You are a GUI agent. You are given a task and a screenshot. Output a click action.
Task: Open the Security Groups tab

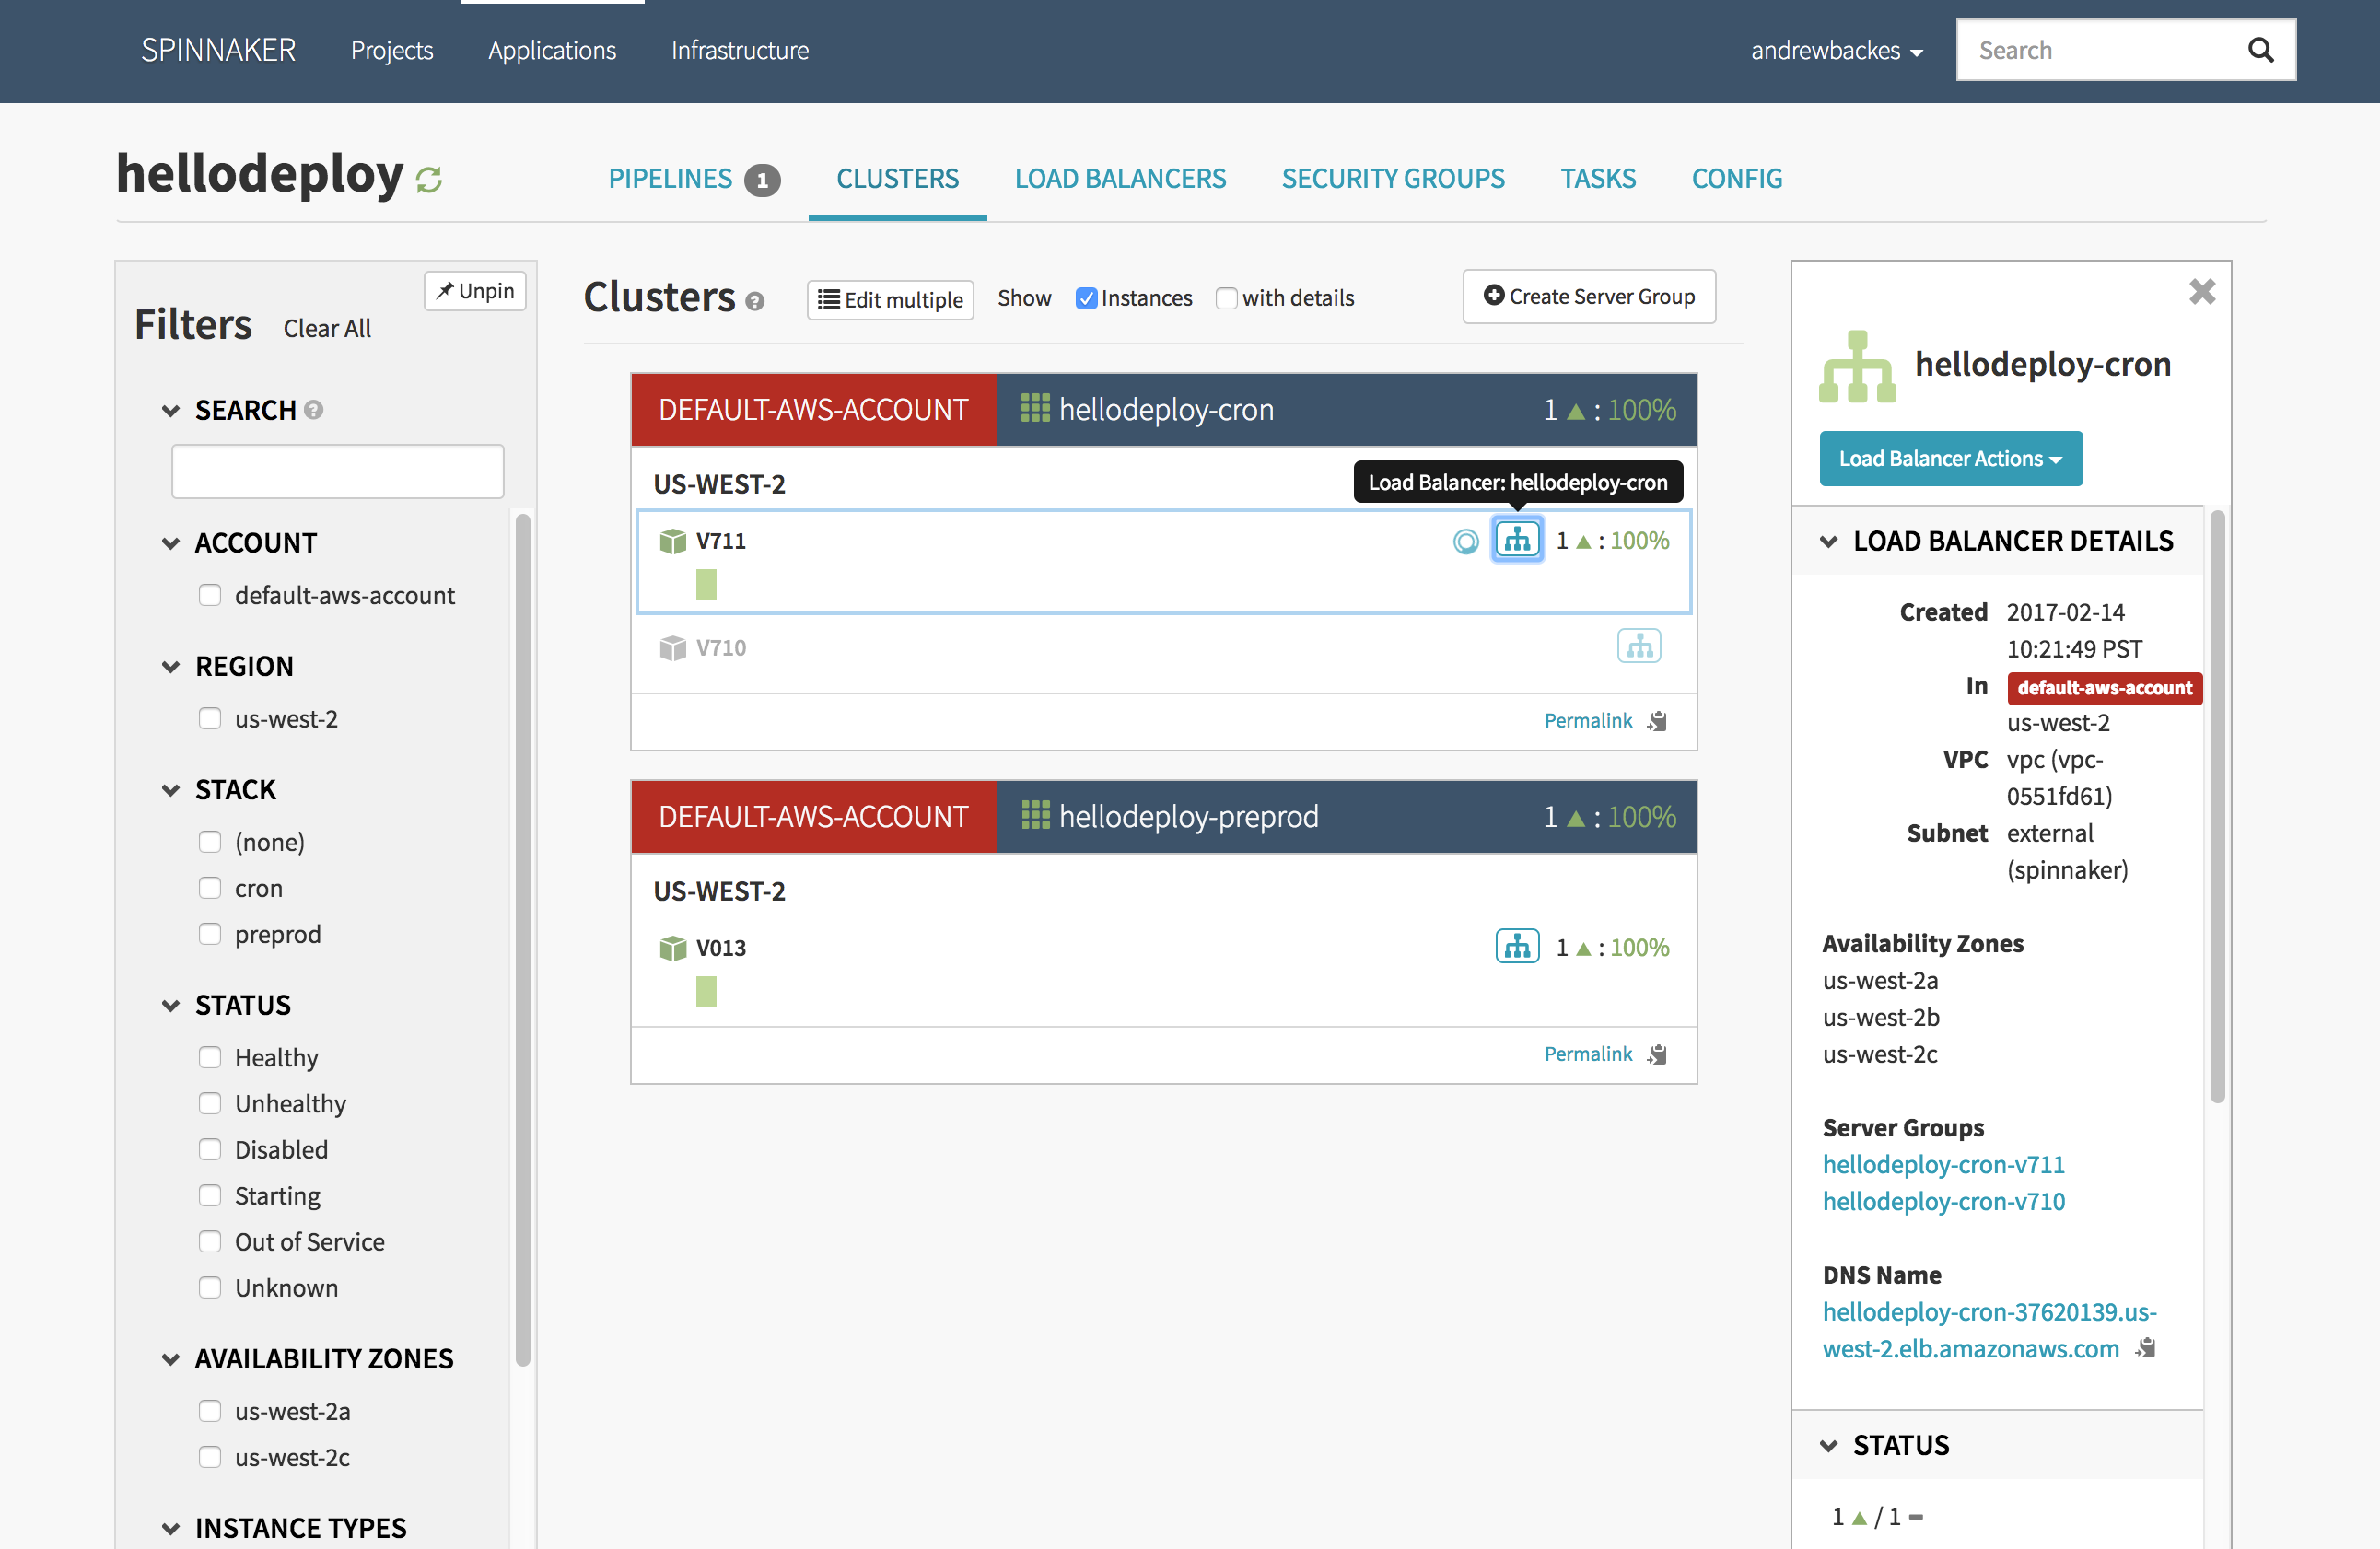[x=1392, y=178]
